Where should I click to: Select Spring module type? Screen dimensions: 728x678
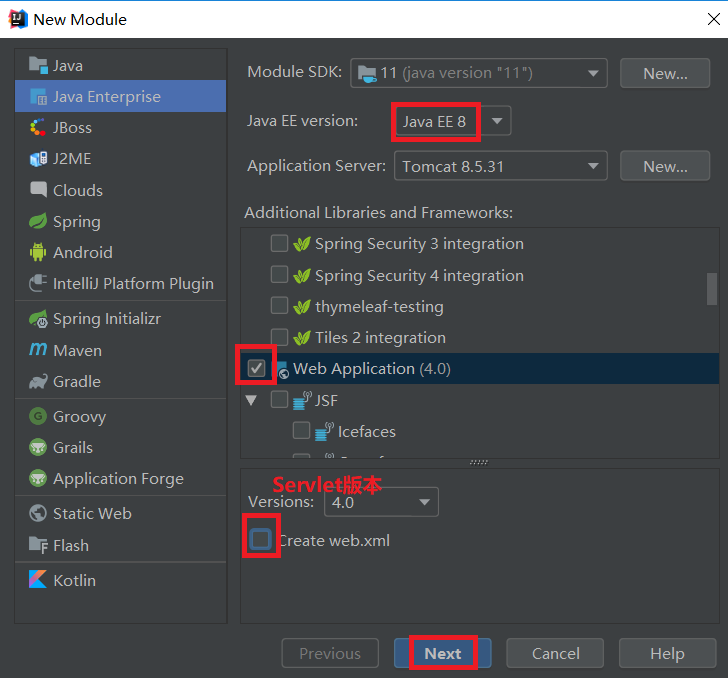(120, 222)
